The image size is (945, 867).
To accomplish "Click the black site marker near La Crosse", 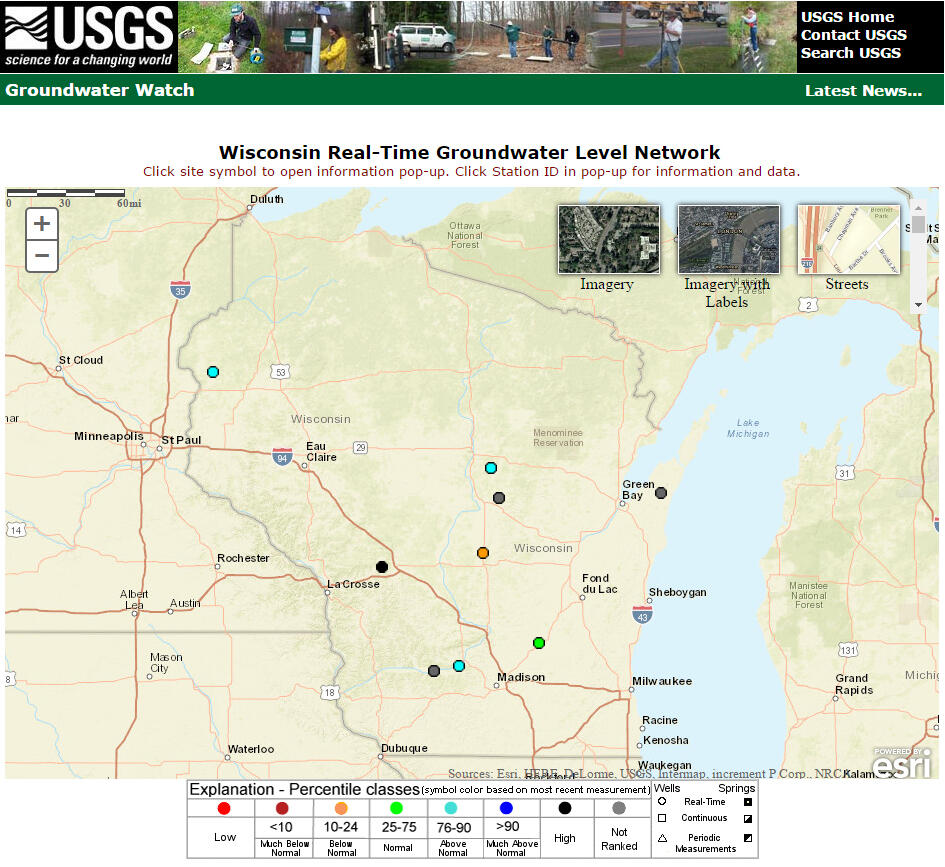I will point(381,566).
